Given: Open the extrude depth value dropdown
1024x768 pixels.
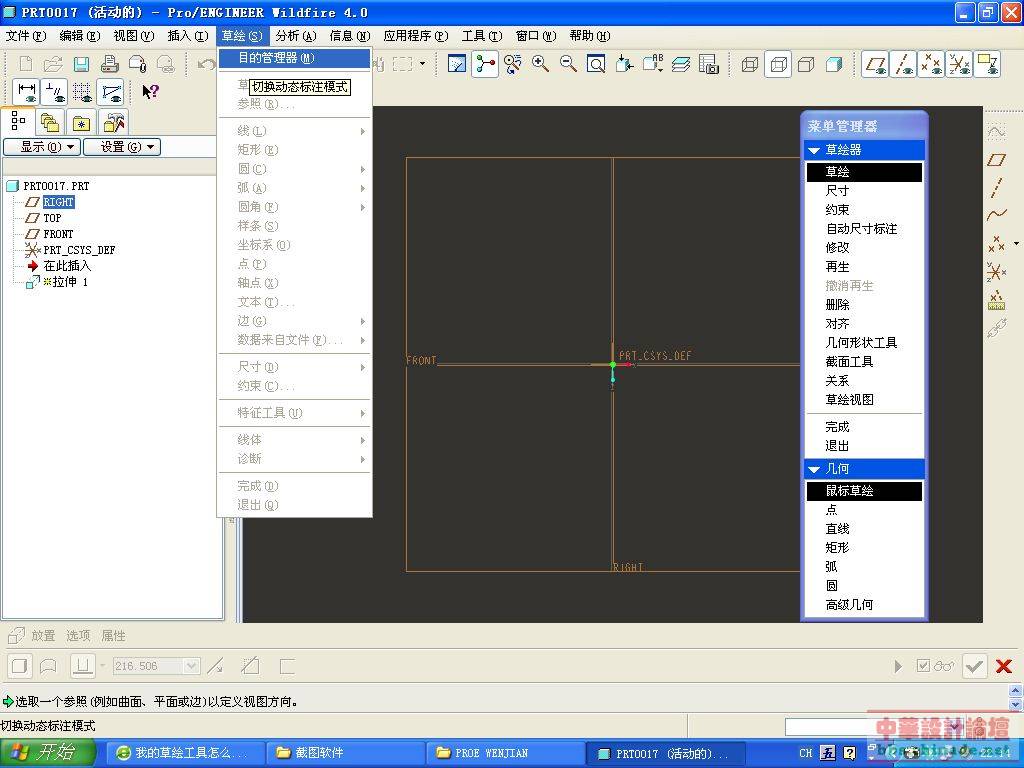Looking at the screenshot, I should [191, 666].
